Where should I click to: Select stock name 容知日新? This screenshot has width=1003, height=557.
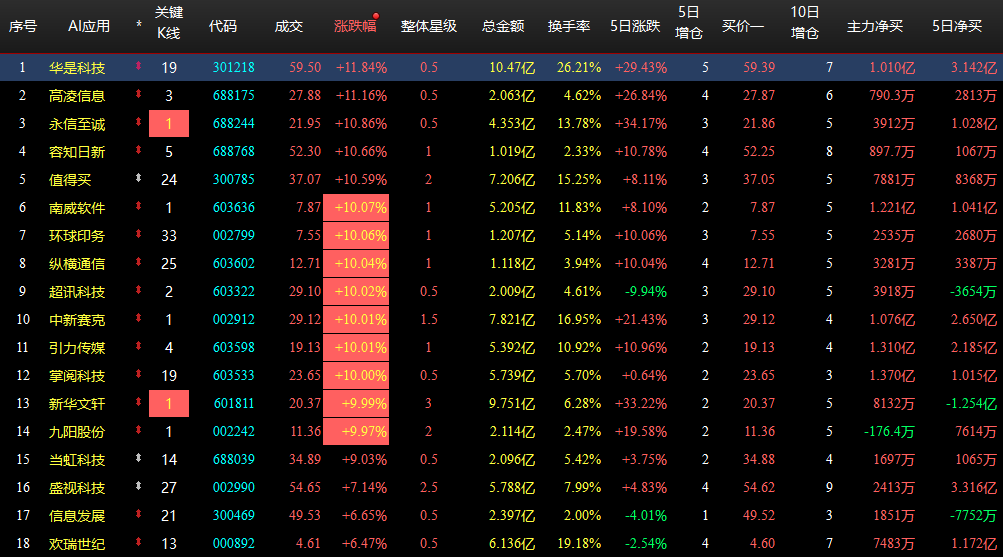77,152
